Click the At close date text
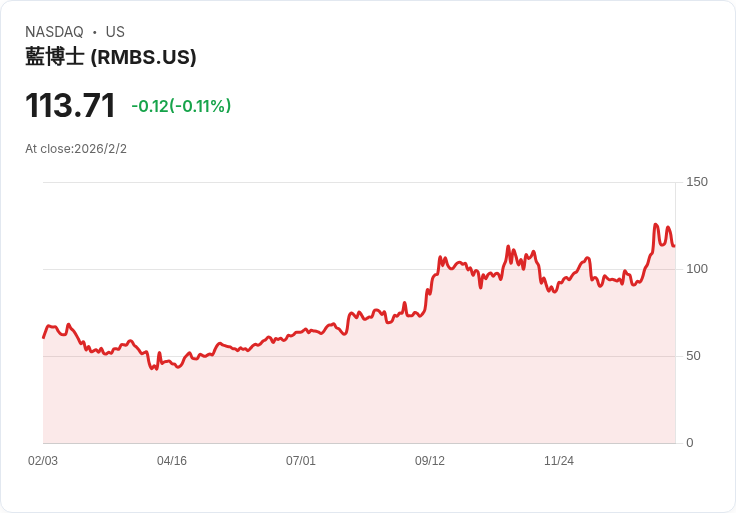The image size is (736, 513). pyautogui.click(x=76, y=149)
